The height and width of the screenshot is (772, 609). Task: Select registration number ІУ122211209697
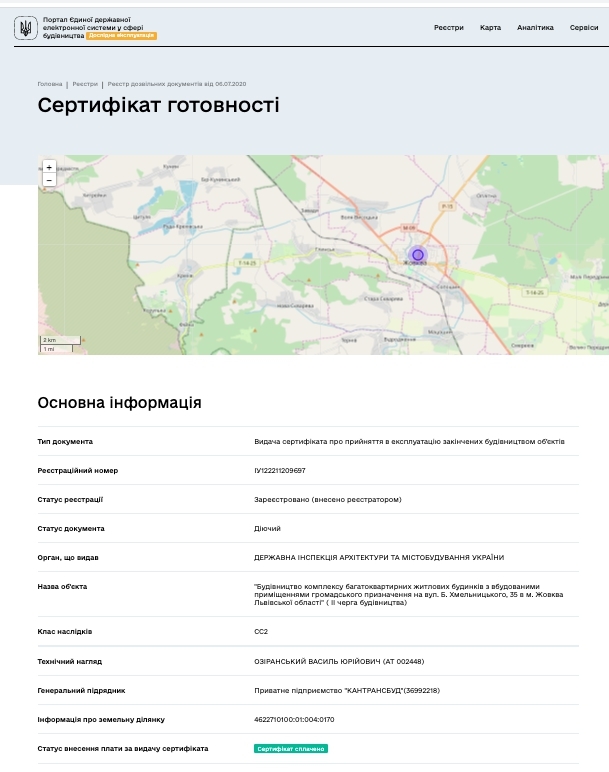pos(280,471)
